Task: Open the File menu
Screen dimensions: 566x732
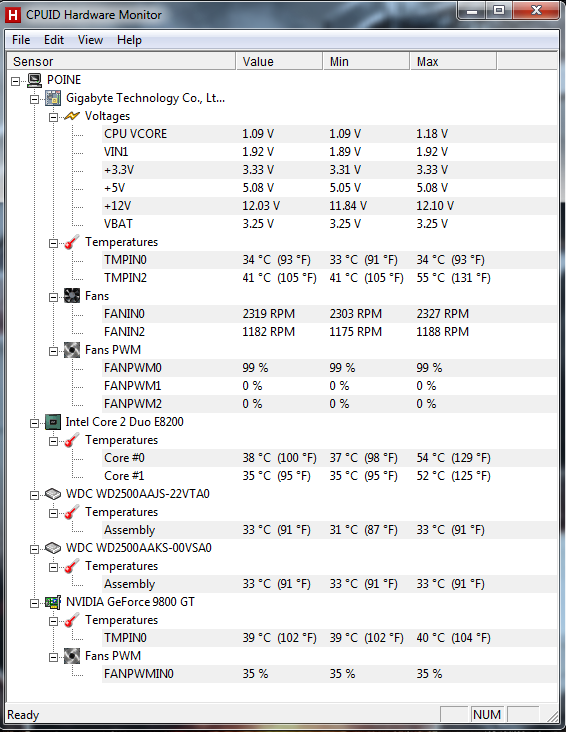Action: click(21, 40)
